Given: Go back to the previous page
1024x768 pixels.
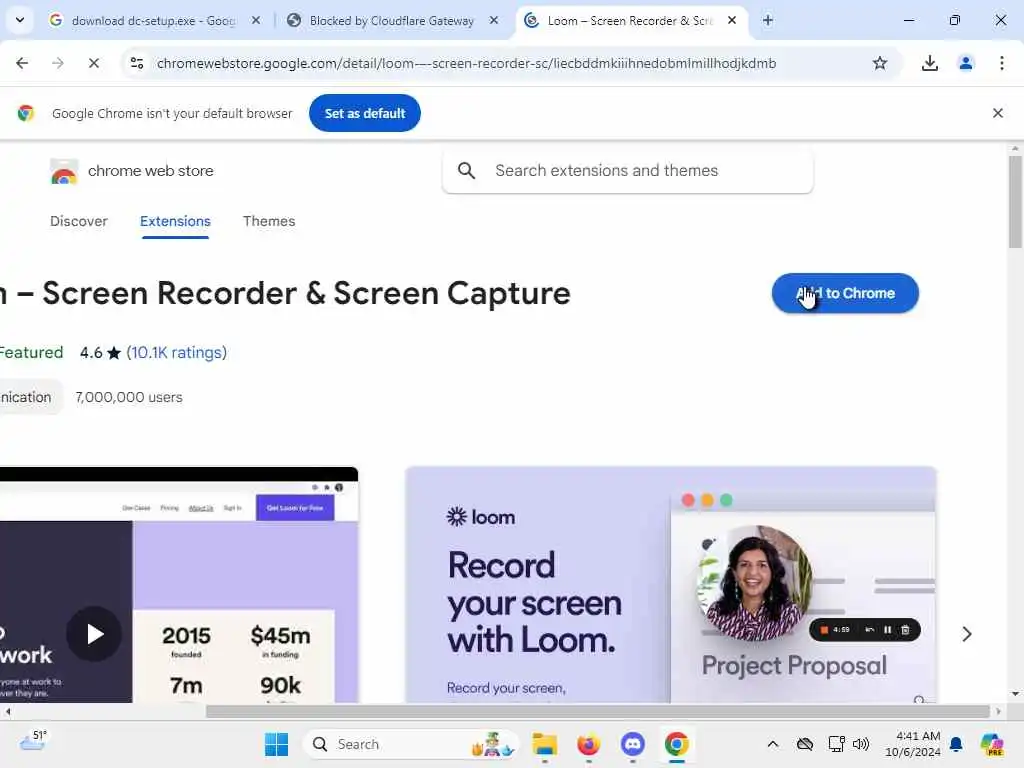Looking at the screenshot, I should pos(22,63).
